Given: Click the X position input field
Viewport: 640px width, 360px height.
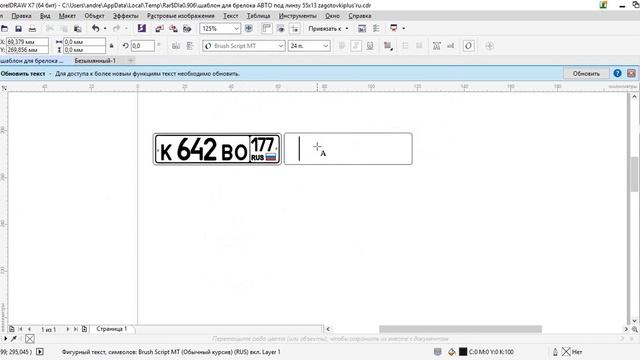Looking at the screenshot, I should (27, 42).
